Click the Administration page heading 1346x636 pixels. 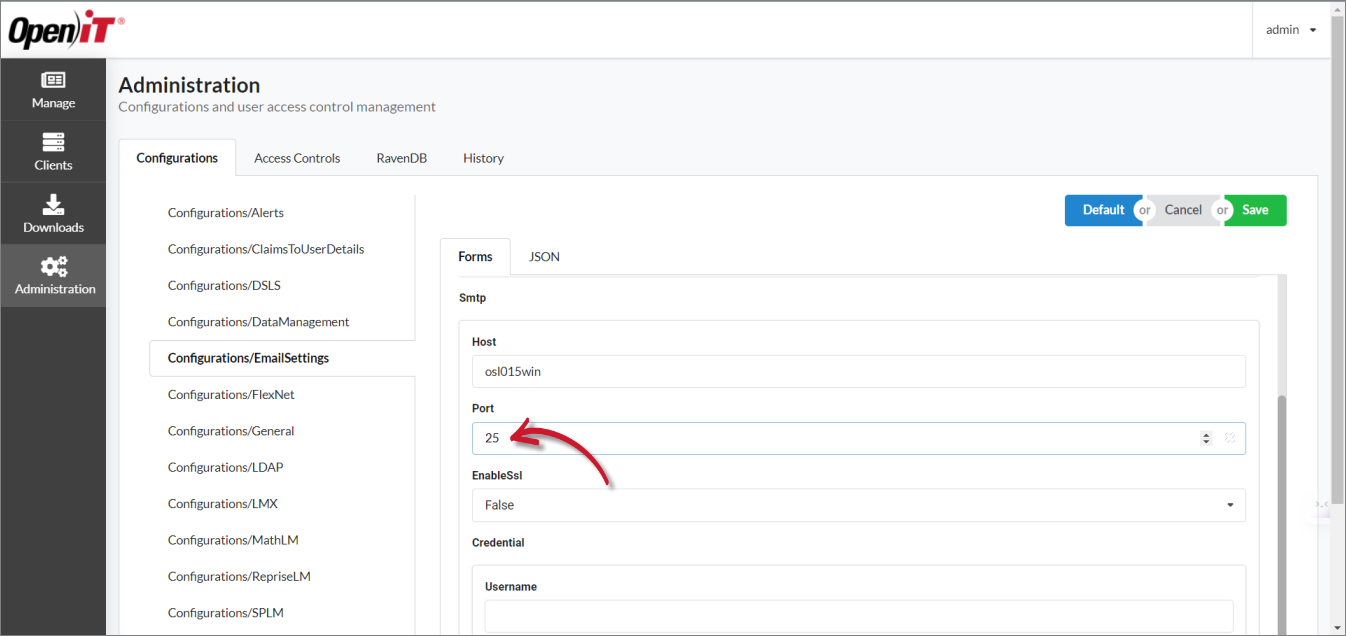pos(189,85)
